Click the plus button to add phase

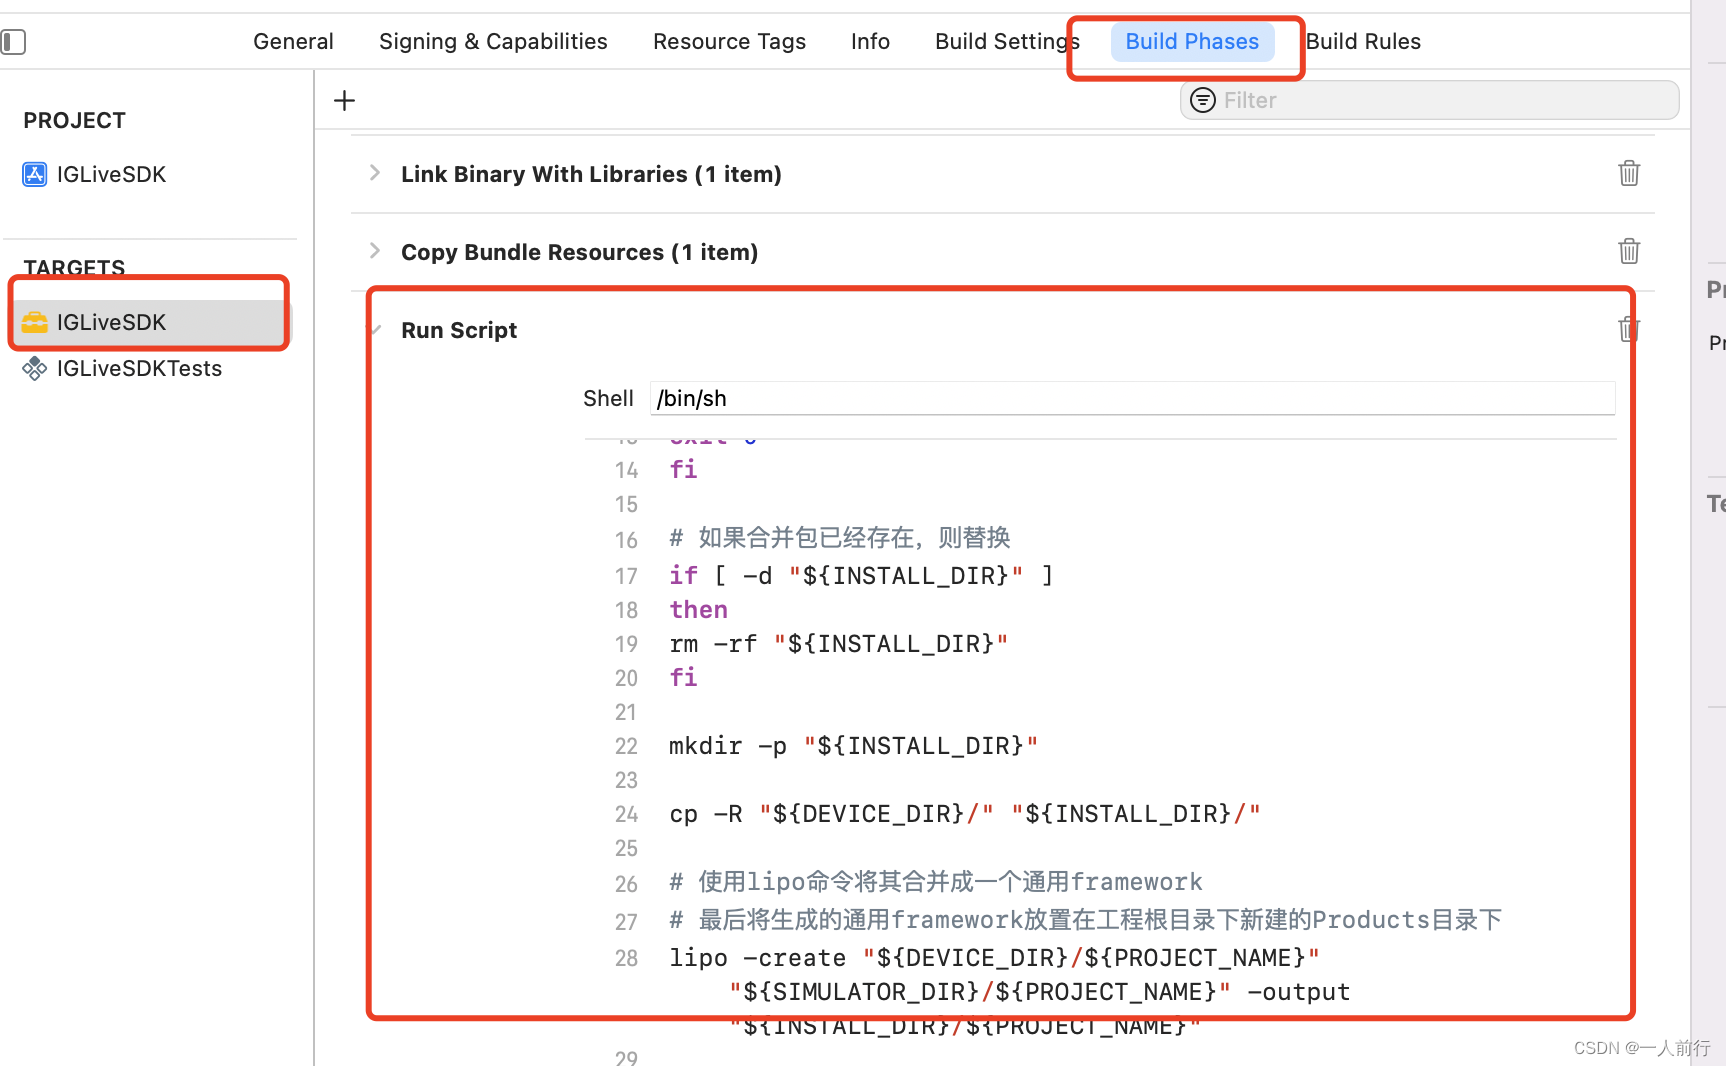tap(344, 100)
